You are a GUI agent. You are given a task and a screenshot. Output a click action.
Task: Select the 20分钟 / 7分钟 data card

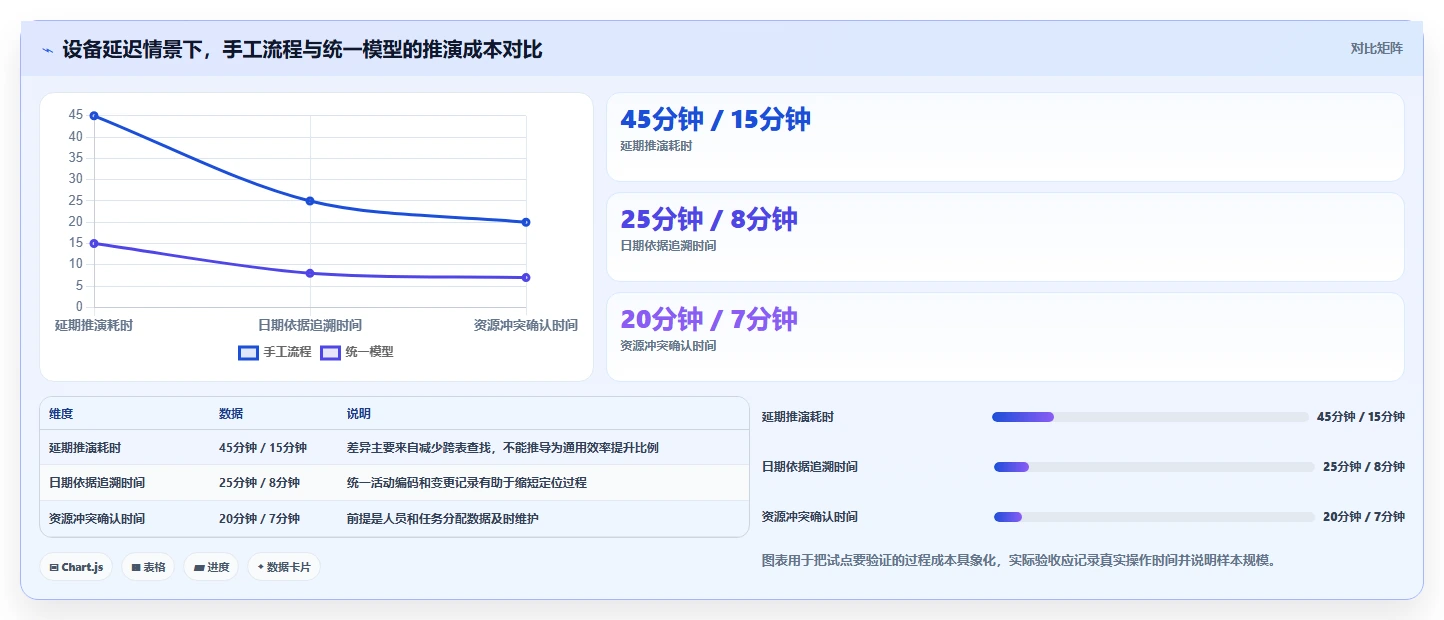click(1005, 337)
